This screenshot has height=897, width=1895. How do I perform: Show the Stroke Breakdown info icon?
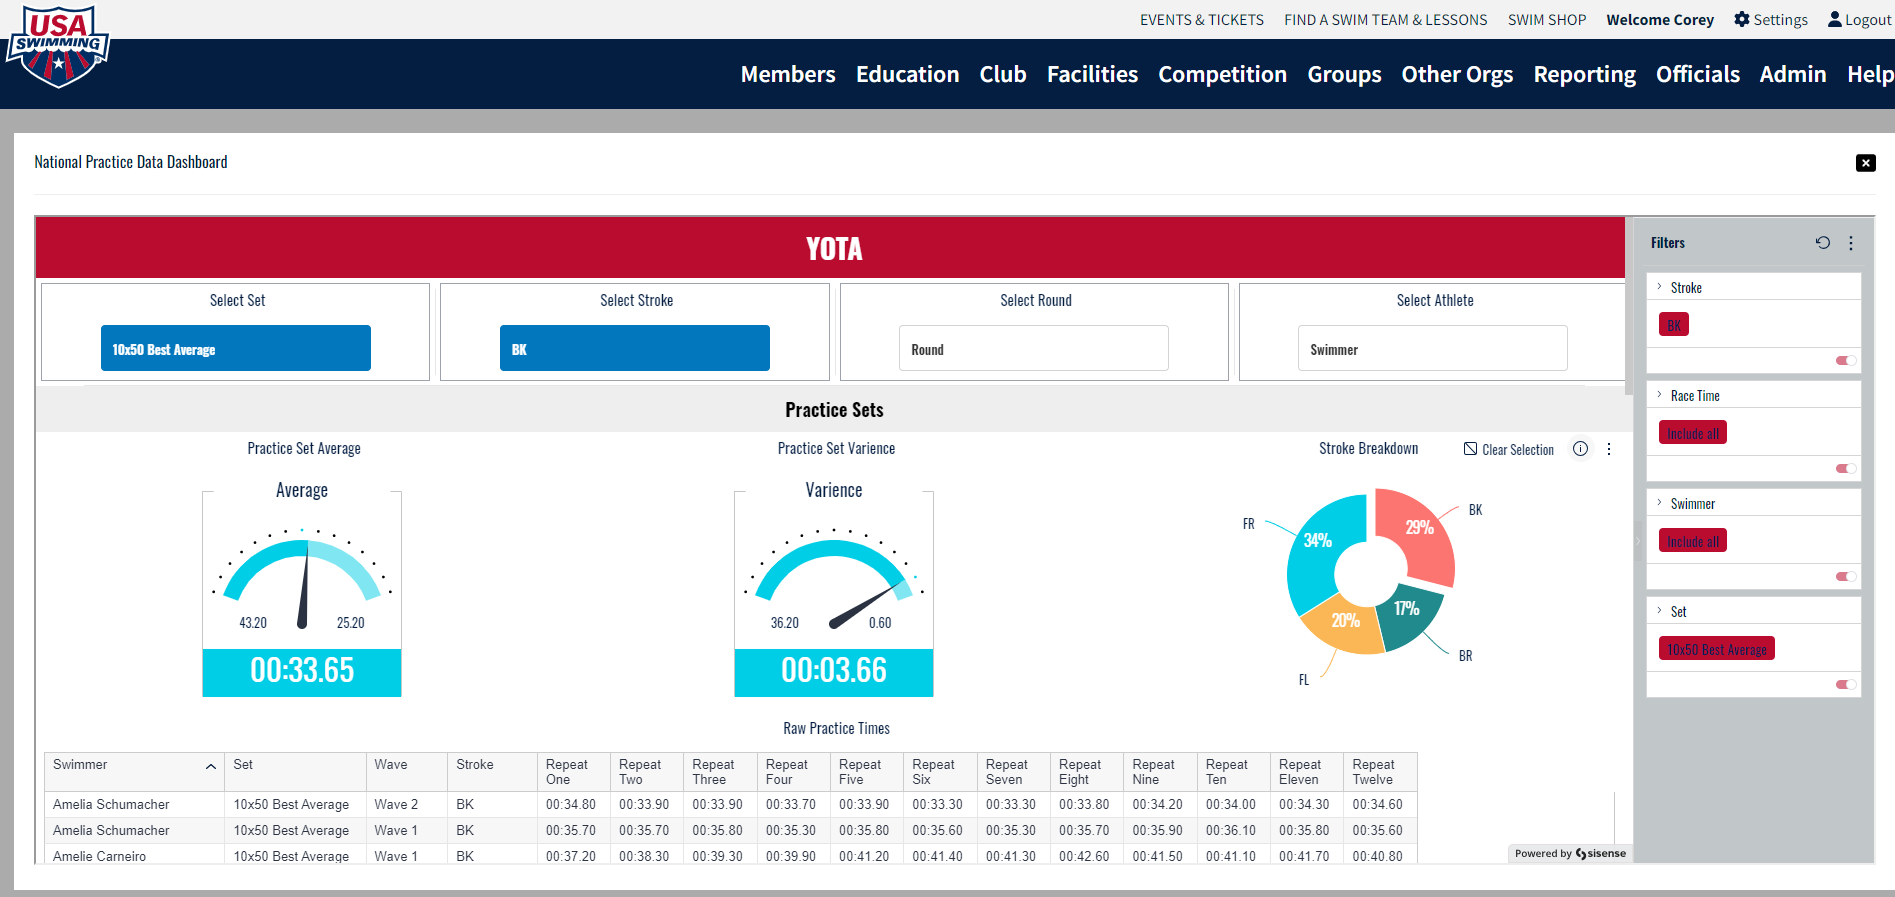pos(1580,449)
